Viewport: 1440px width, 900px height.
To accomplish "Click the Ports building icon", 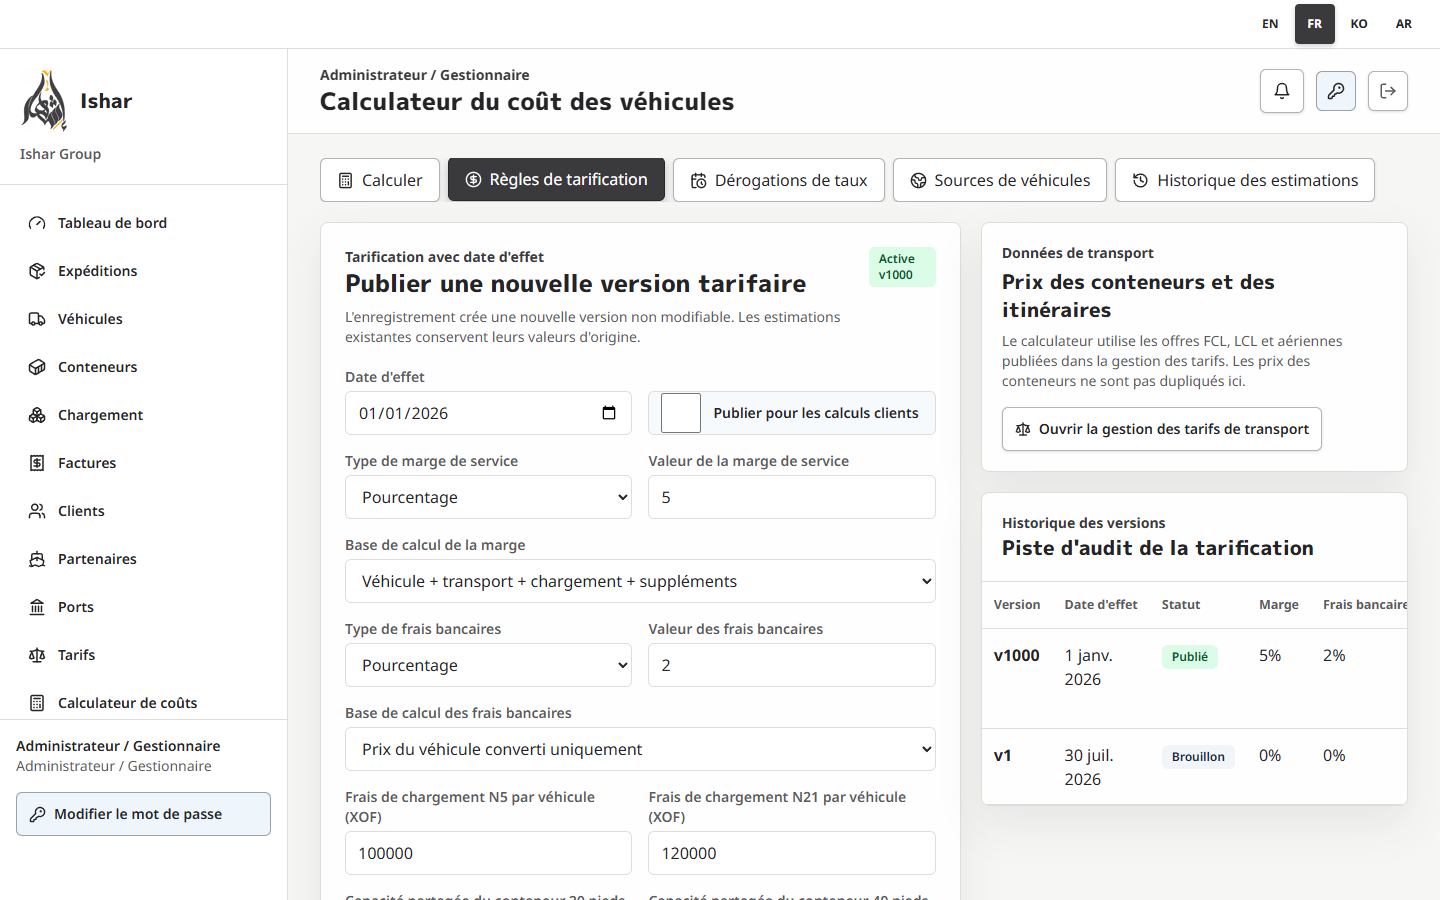I will pos(37,607).
